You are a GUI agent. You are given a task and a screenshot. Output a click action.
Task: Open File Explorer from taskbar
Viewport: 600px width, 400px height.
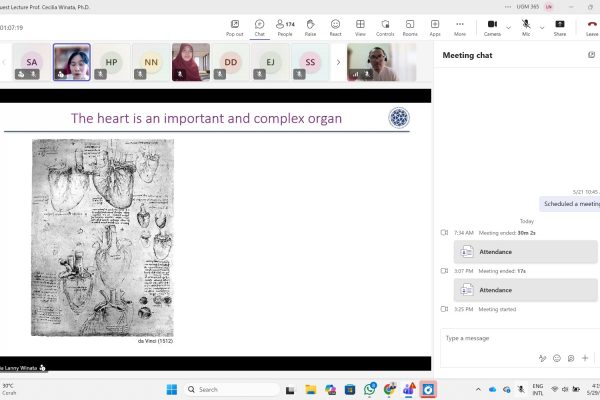pos(310,390)
